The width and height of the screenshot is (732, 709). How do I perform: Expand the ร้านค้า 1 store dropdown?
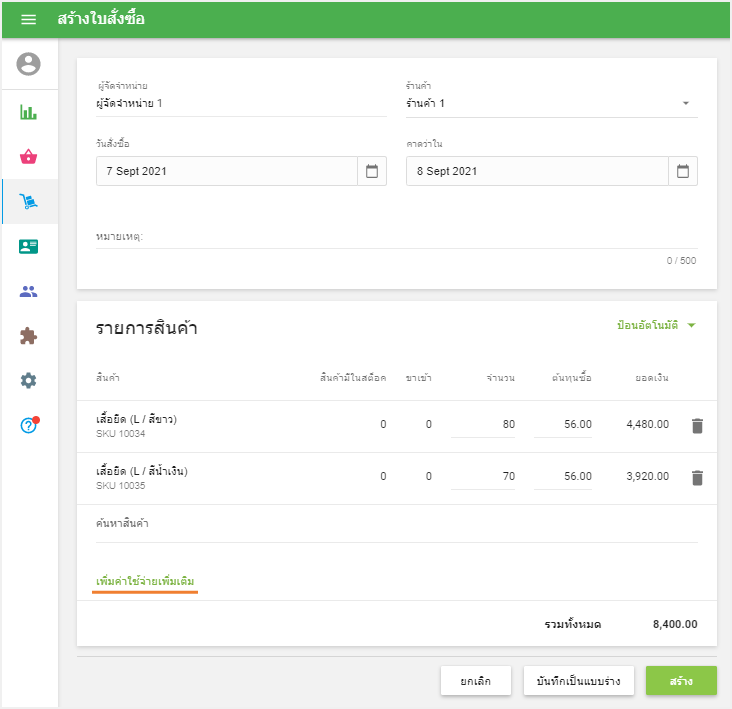pos(686,103)
